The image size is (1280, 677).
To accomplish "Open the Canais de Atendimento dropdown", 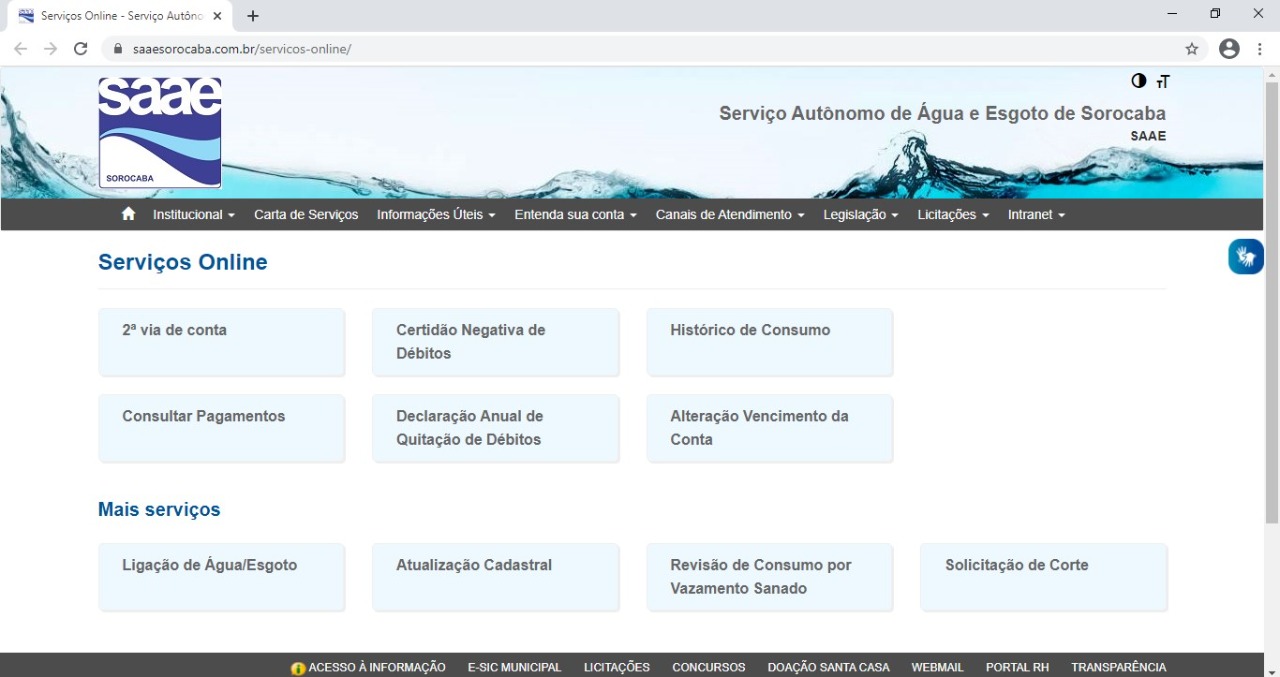I will point(729,215).
